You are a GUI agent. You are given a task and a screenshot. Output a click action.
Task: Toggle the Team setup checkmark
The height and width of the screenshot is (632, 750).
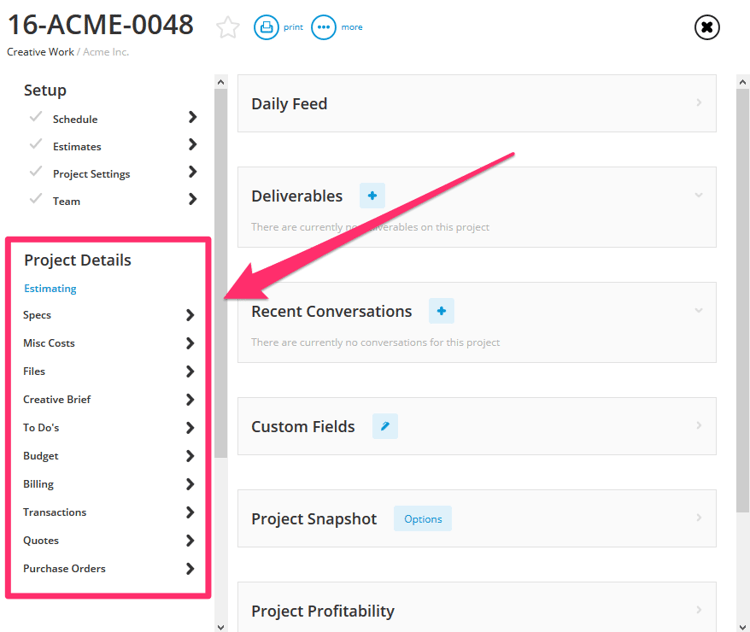(36, 200)
